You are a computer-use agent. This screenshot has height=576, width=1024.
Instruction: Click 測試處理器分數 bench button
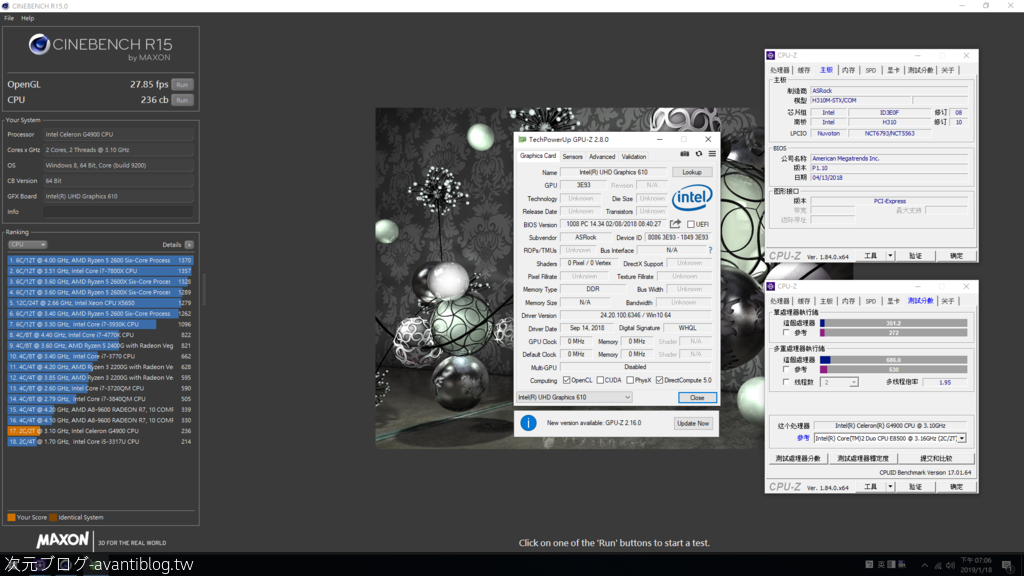click(797, 458)
